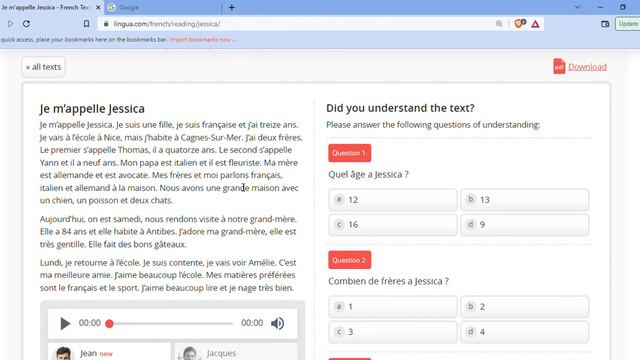Select the Jacques narrator voice
The image size is (640, 360).
click(236, 352)
